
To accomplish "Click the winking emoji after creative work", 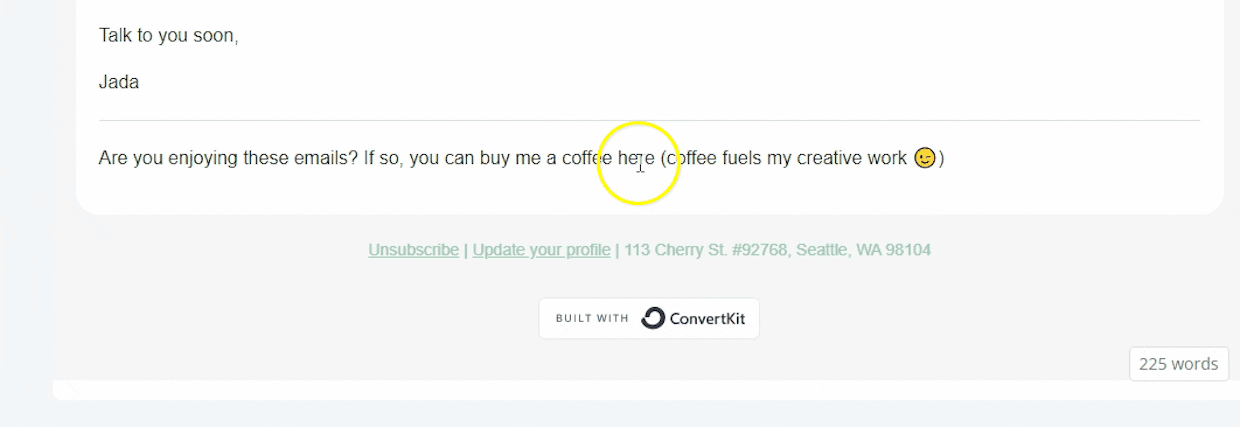I will (x=925, y=158).
